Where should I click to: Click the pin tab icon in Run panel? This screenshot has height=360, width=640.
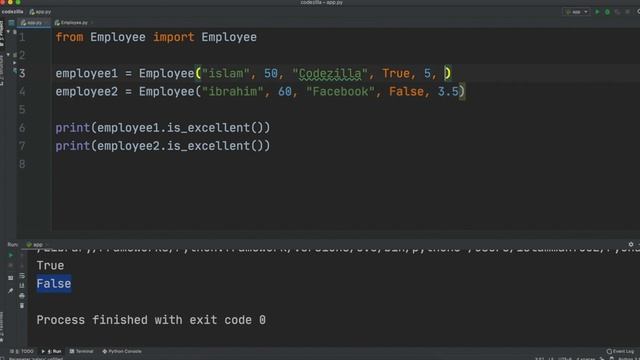[11, 291]
